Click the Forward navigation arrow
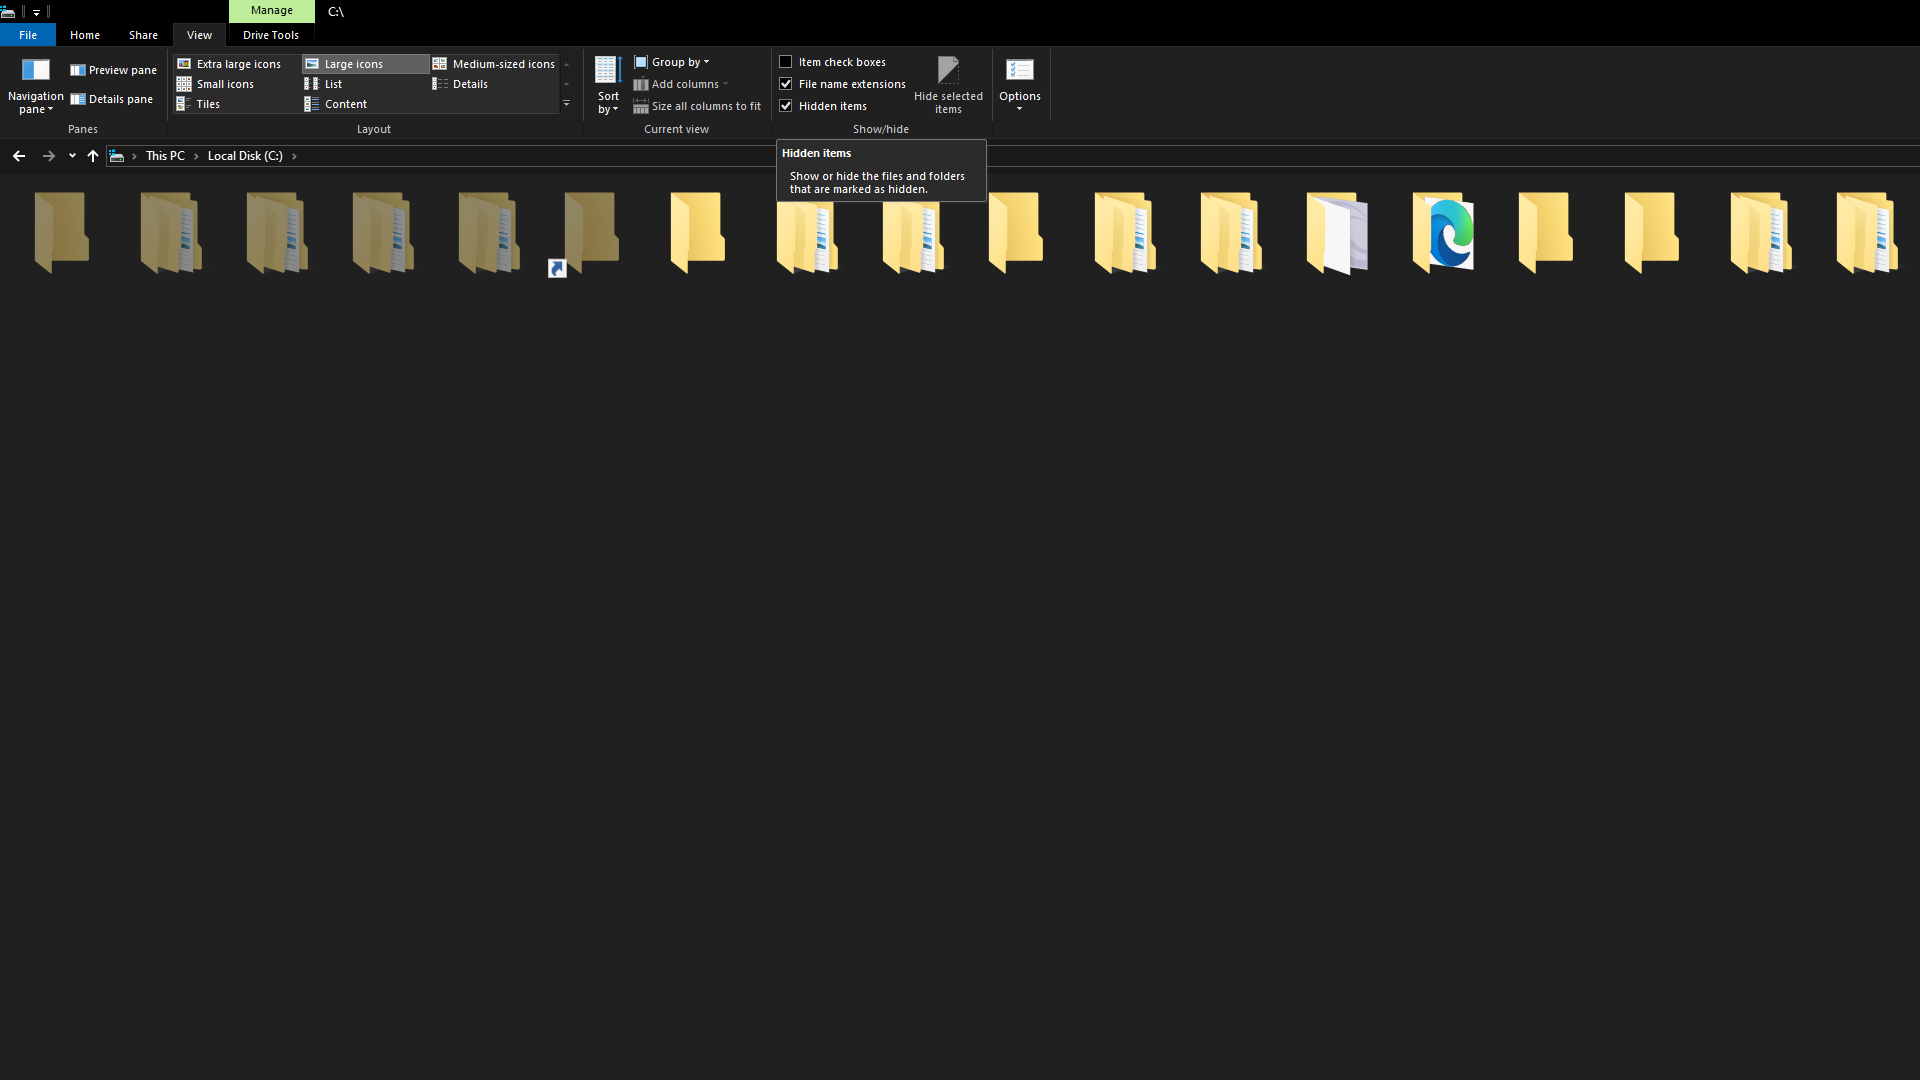 tap(49, 156)
